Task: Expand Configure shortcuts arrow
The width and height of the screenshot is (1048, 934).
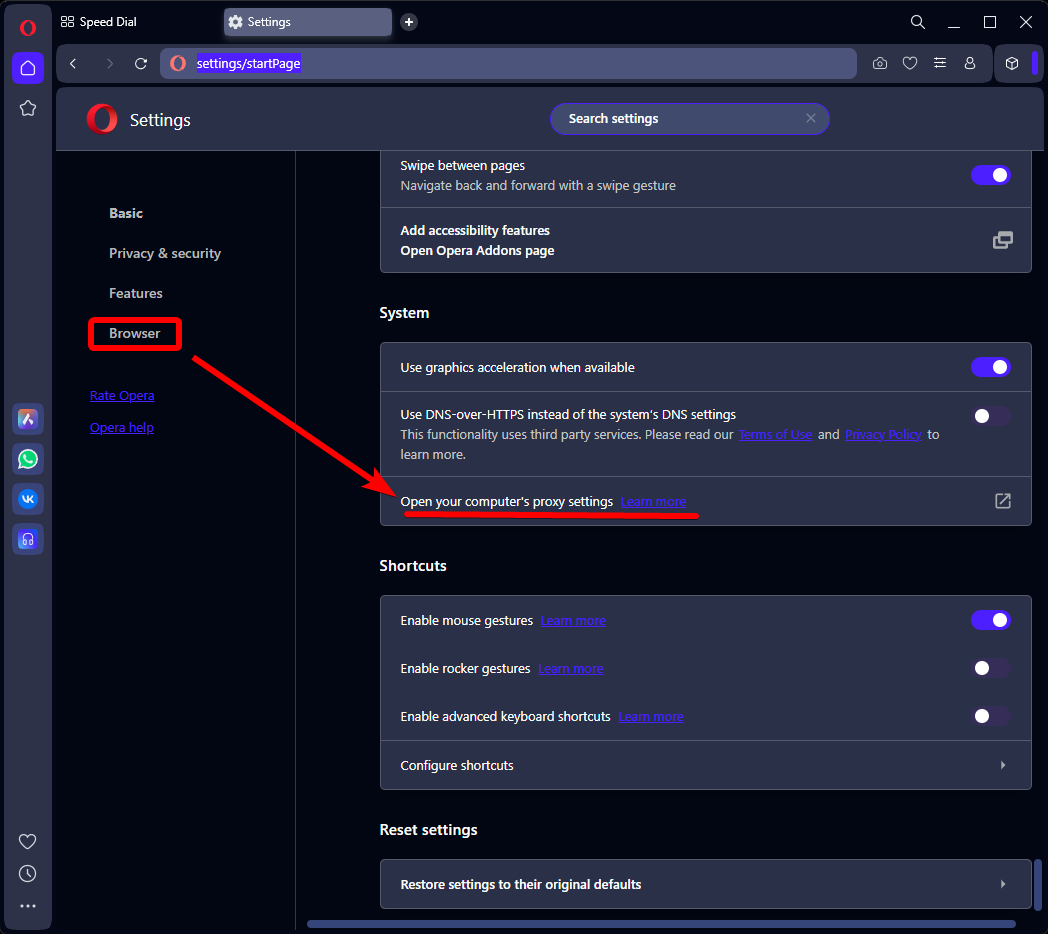Action: coord(1003,765)
